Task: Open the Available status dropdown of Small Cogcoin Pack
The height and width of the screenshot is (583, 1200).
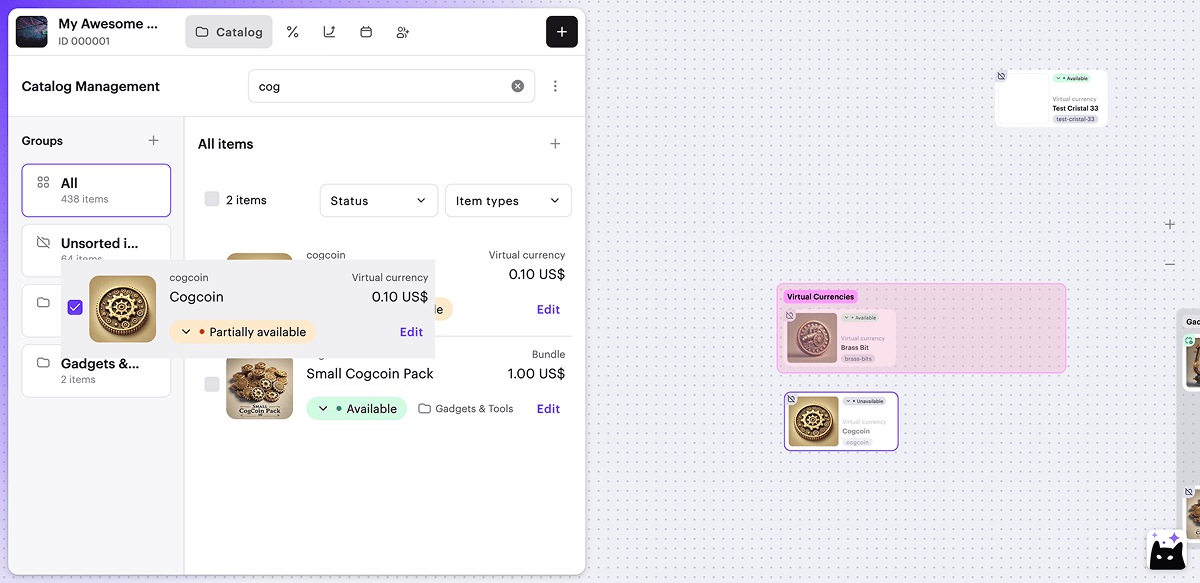Action: [x=356, y=409]
